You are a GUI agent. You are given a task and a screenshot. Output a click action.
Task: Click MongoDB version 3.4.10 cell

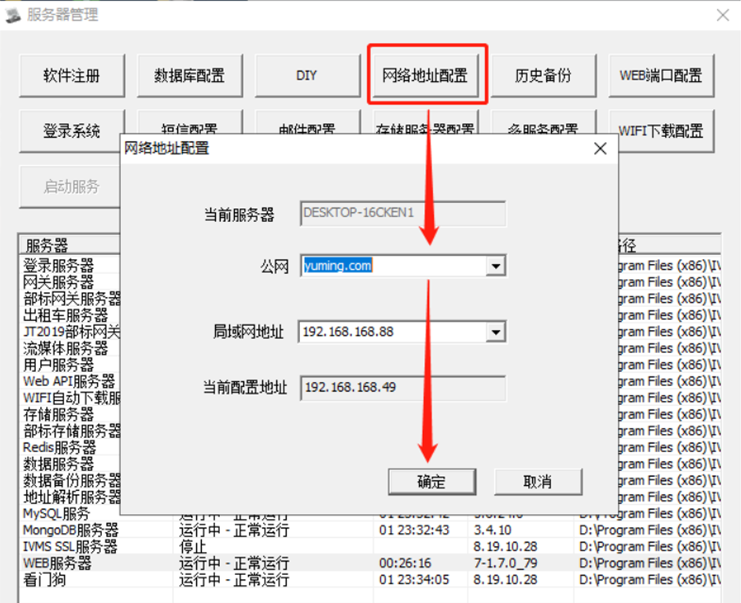(492, 530)
